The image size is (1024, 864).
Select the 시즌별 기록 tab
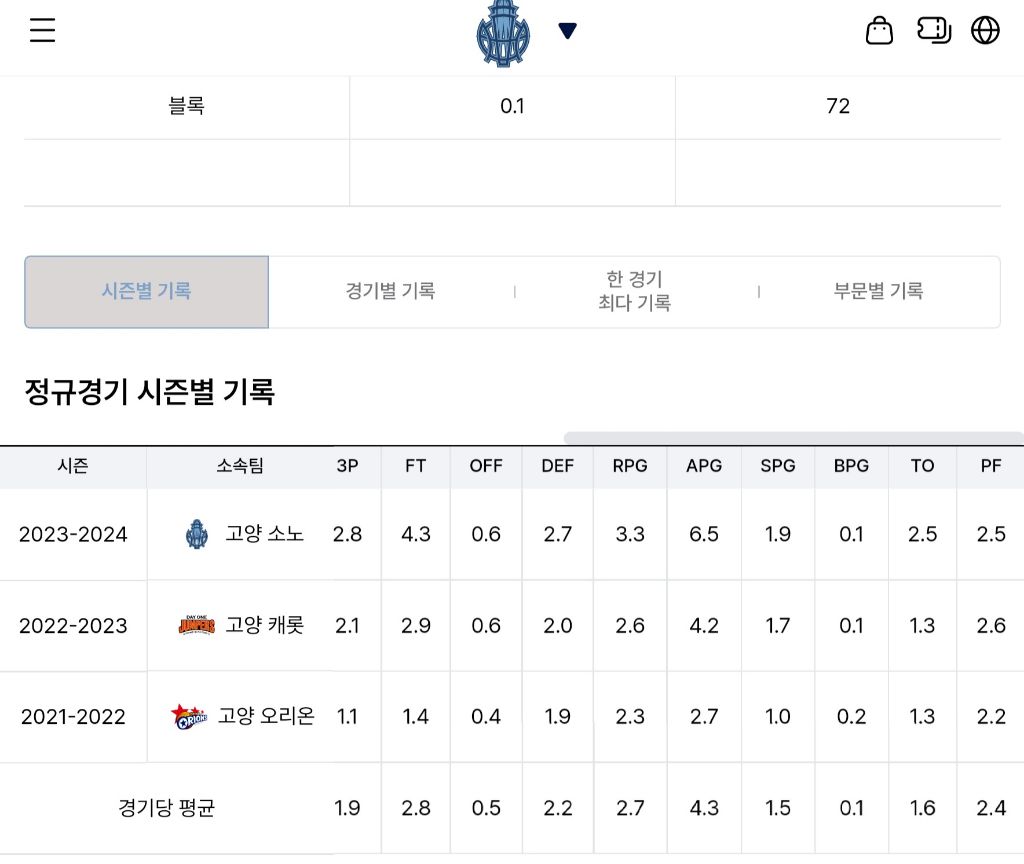[147, 292]
